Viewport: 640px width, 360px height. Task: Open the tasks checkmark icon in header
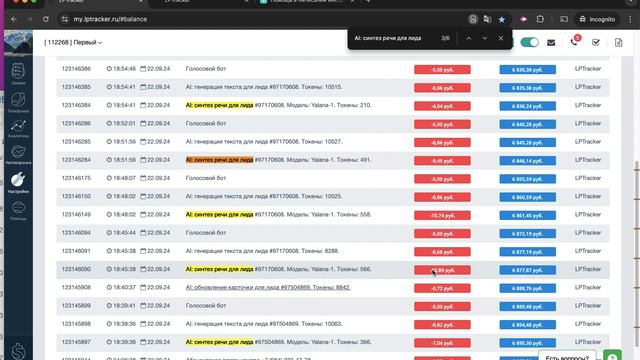tap(596, 42)
